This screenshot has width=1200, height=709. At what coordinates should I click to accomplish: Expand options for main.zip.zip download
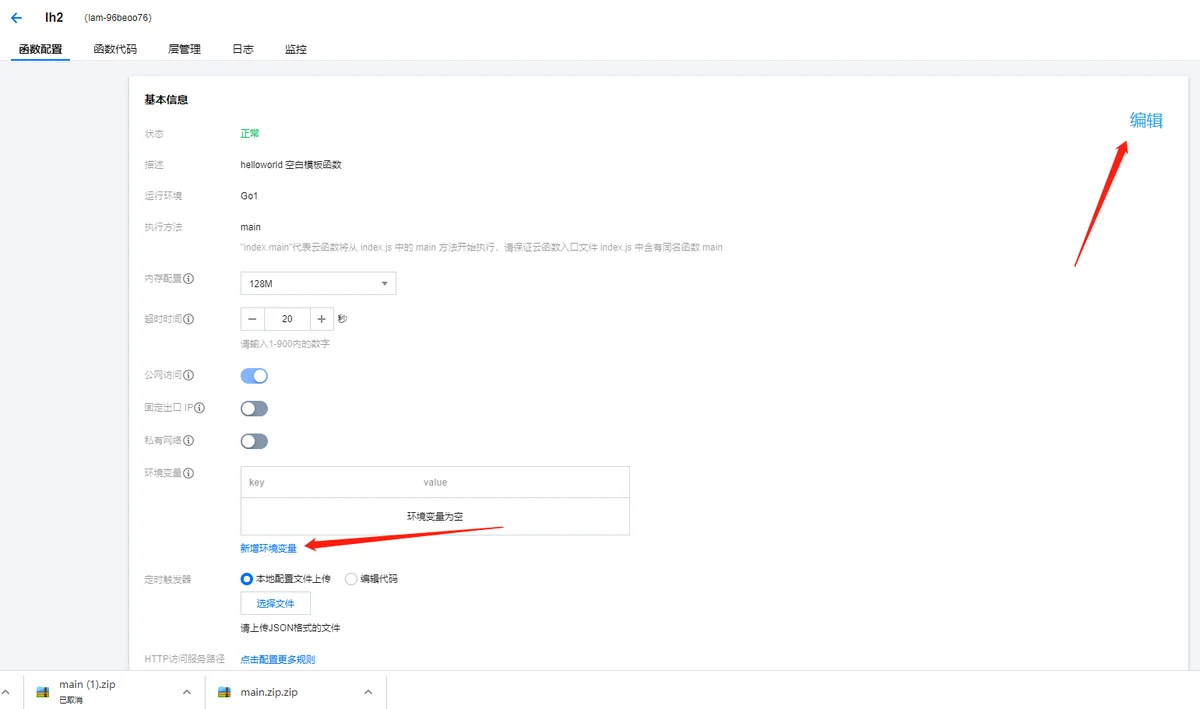[x=368, y=692]
